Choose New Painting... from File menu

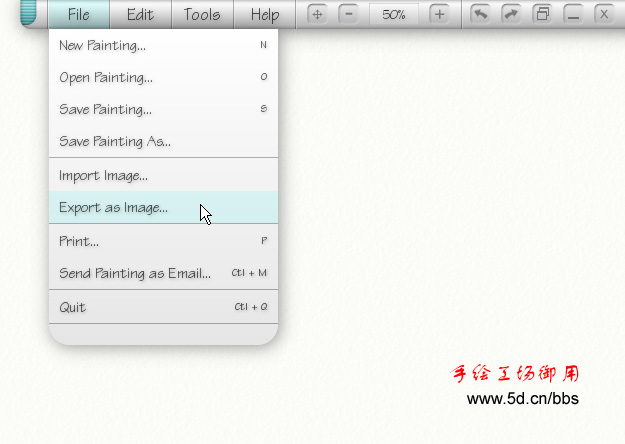click(163, 45)
